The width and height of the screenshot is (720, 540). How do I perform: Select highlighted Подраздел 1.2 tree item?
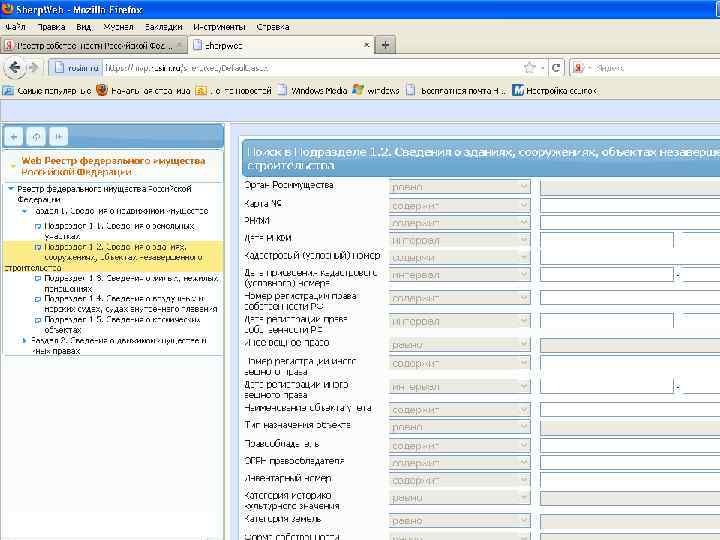point(113,257)
